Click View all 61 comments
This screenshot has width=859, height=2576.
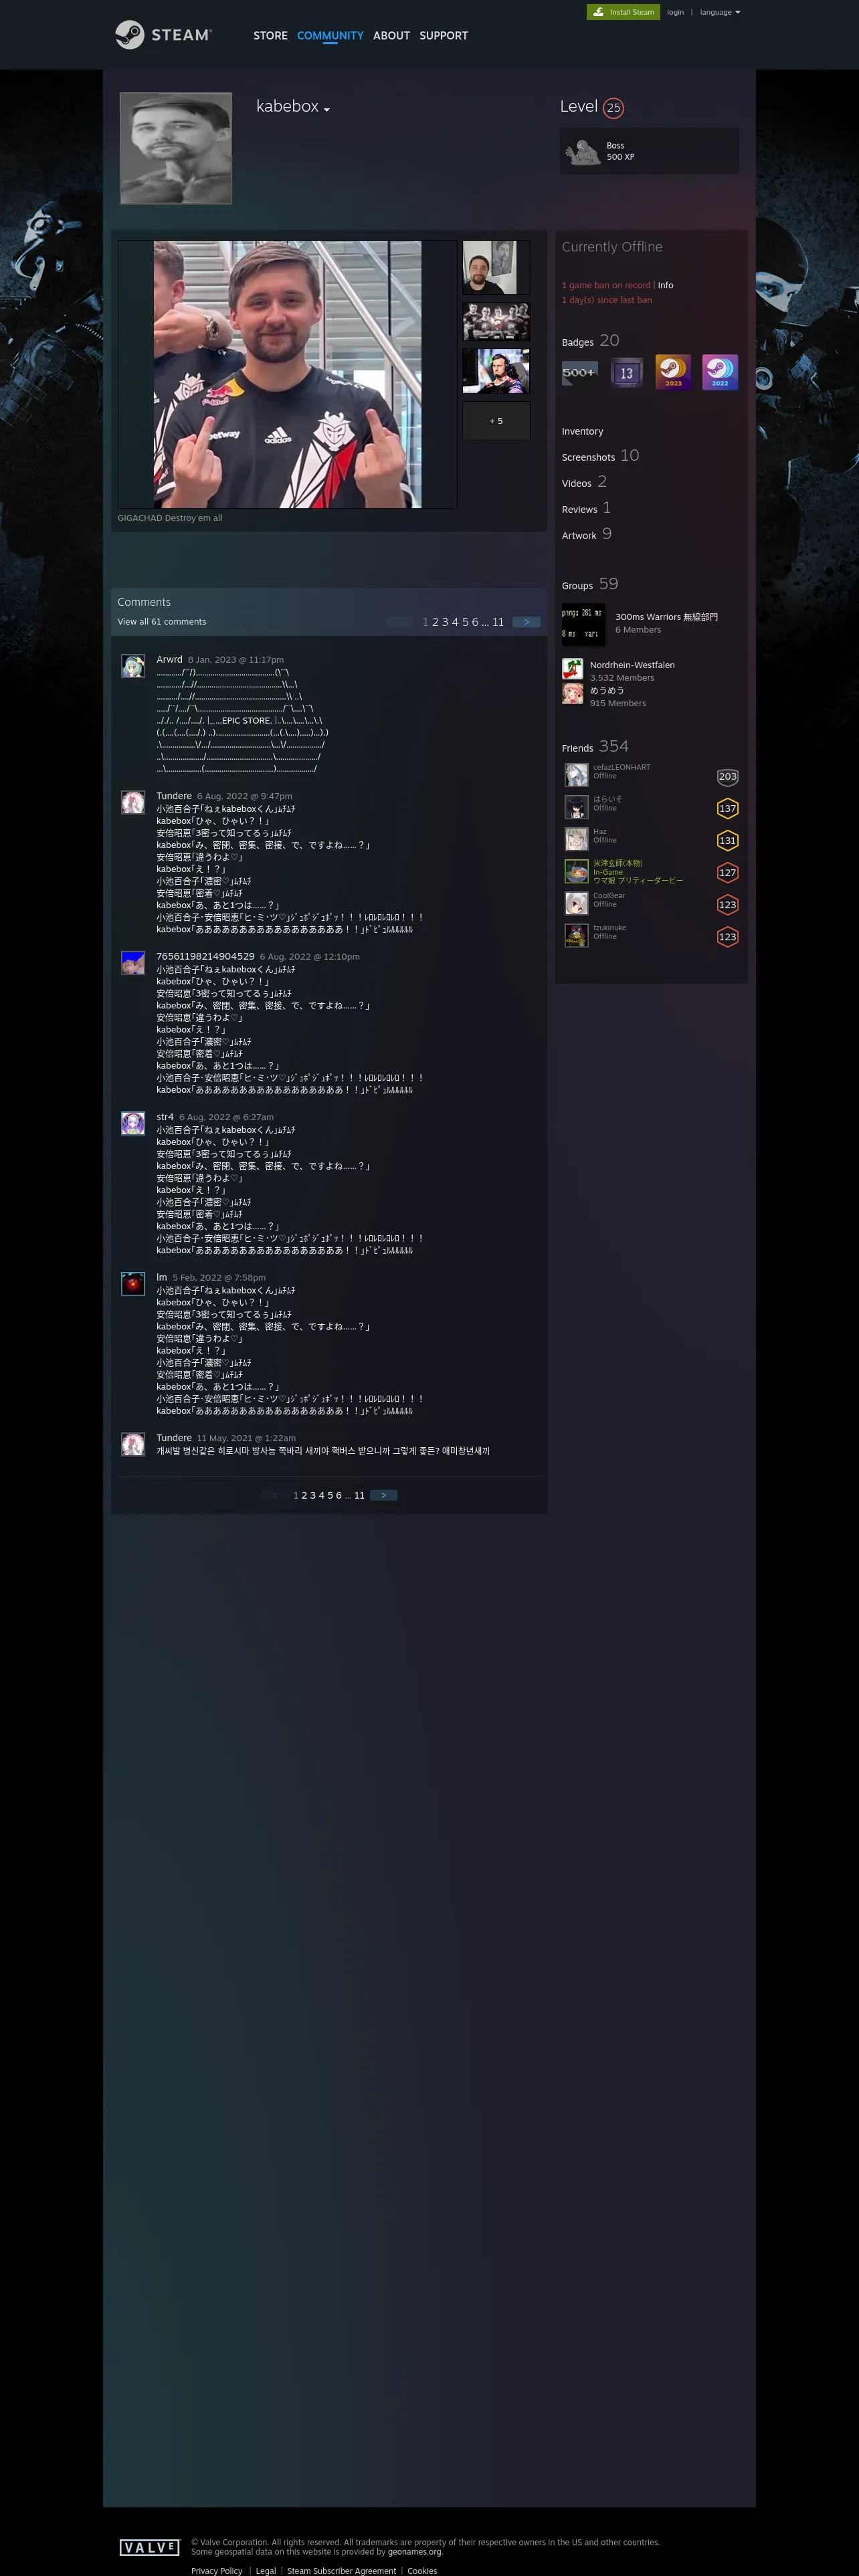[x=162, y=622]
